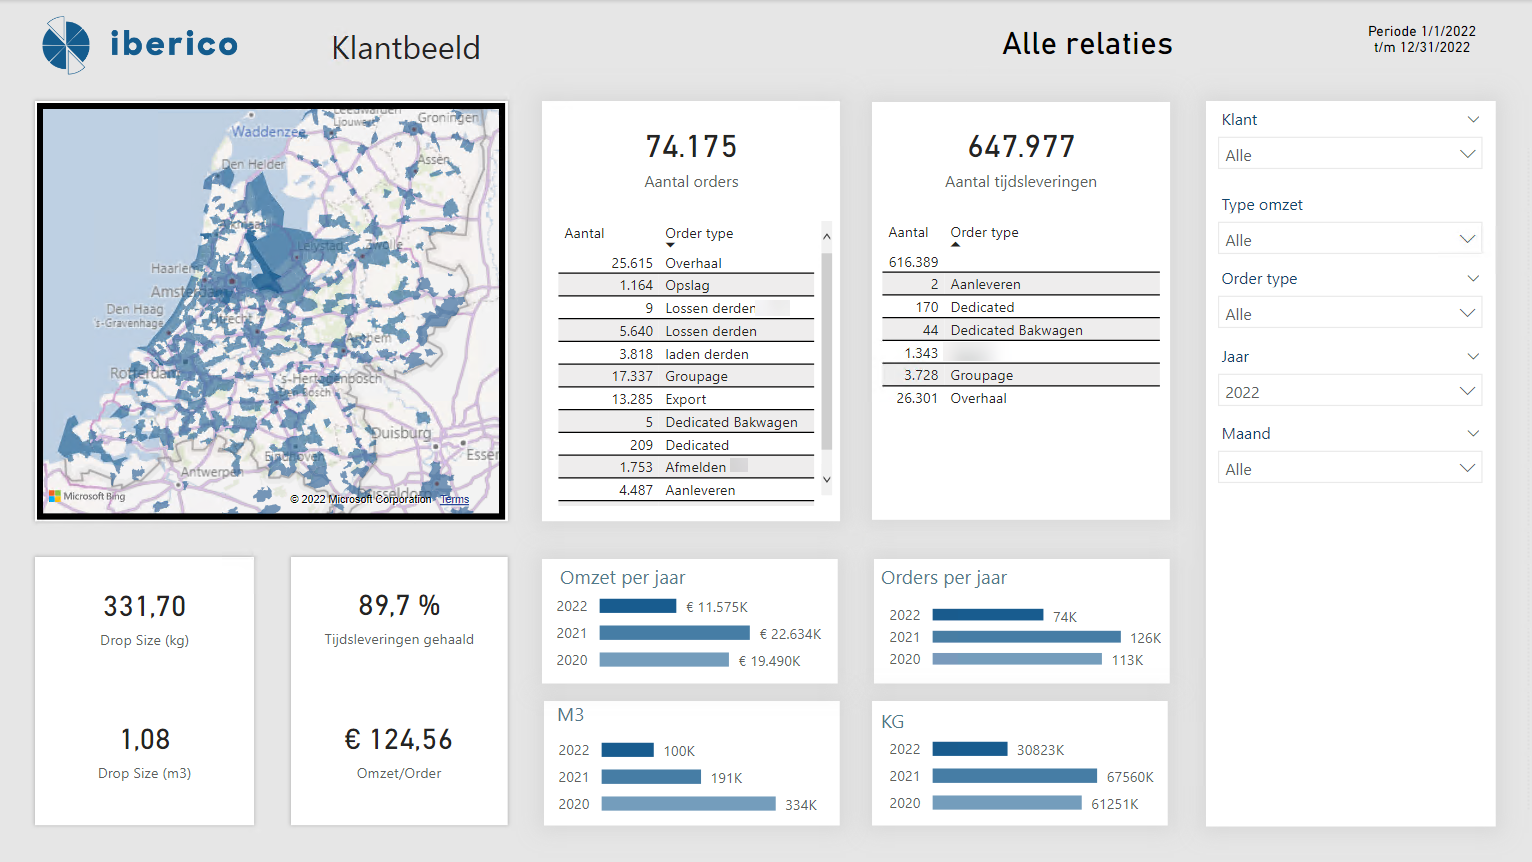This screenshot has width=1532, height=862.
Task: Click the 1,08 Drop Size (m3) value
Action: point(145,739)
